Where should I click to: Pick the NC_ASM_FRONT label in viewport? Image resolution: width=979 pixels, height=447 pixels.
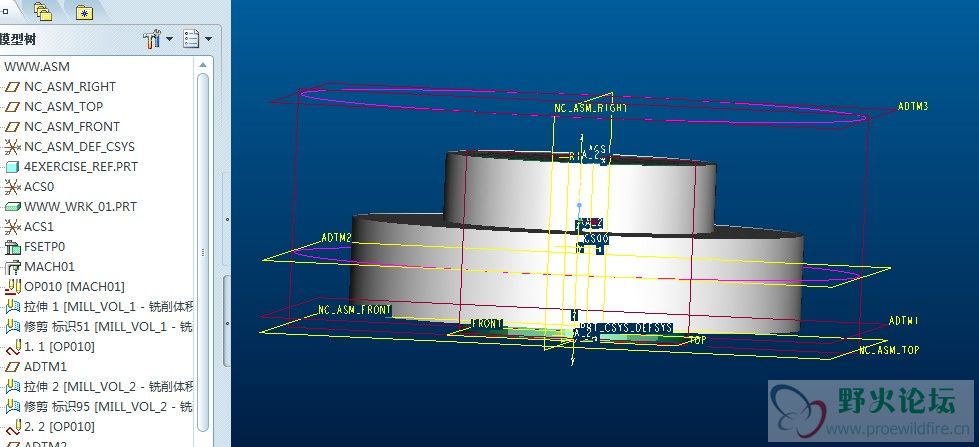tap(355, 310)
